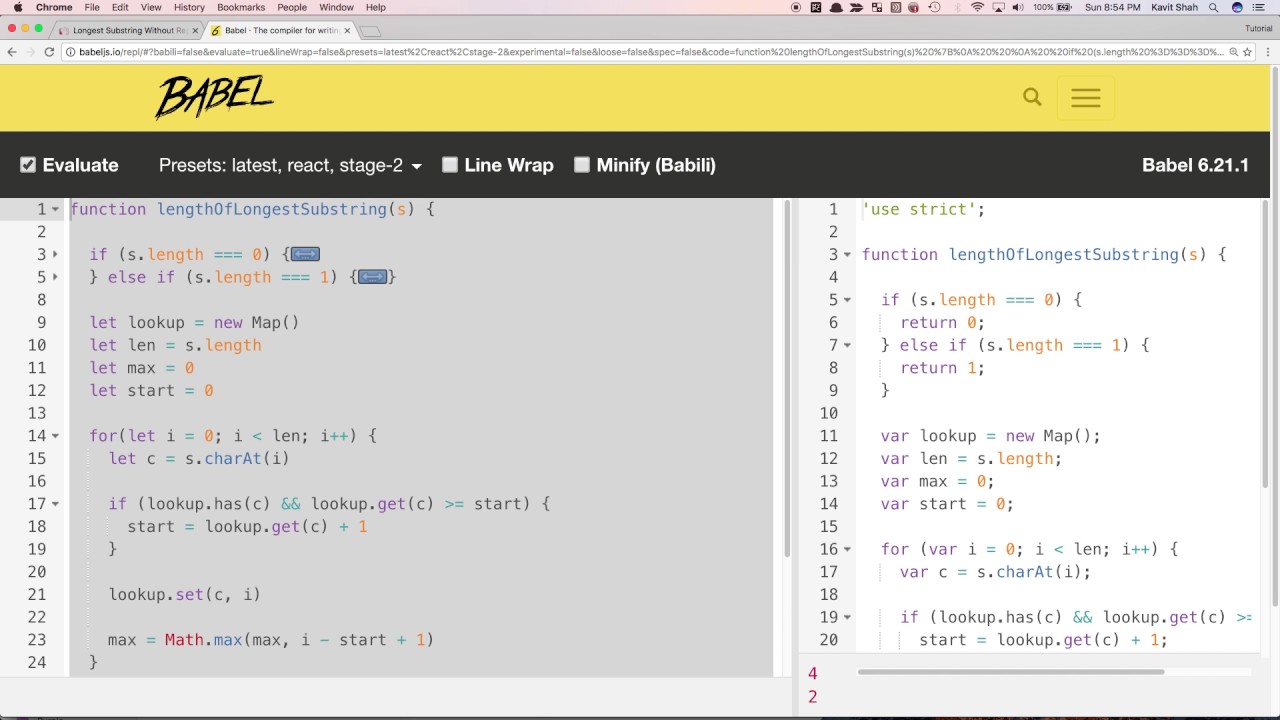Close the Longest Substring tab
The image size is (1280, 720).
click(195, 30)
